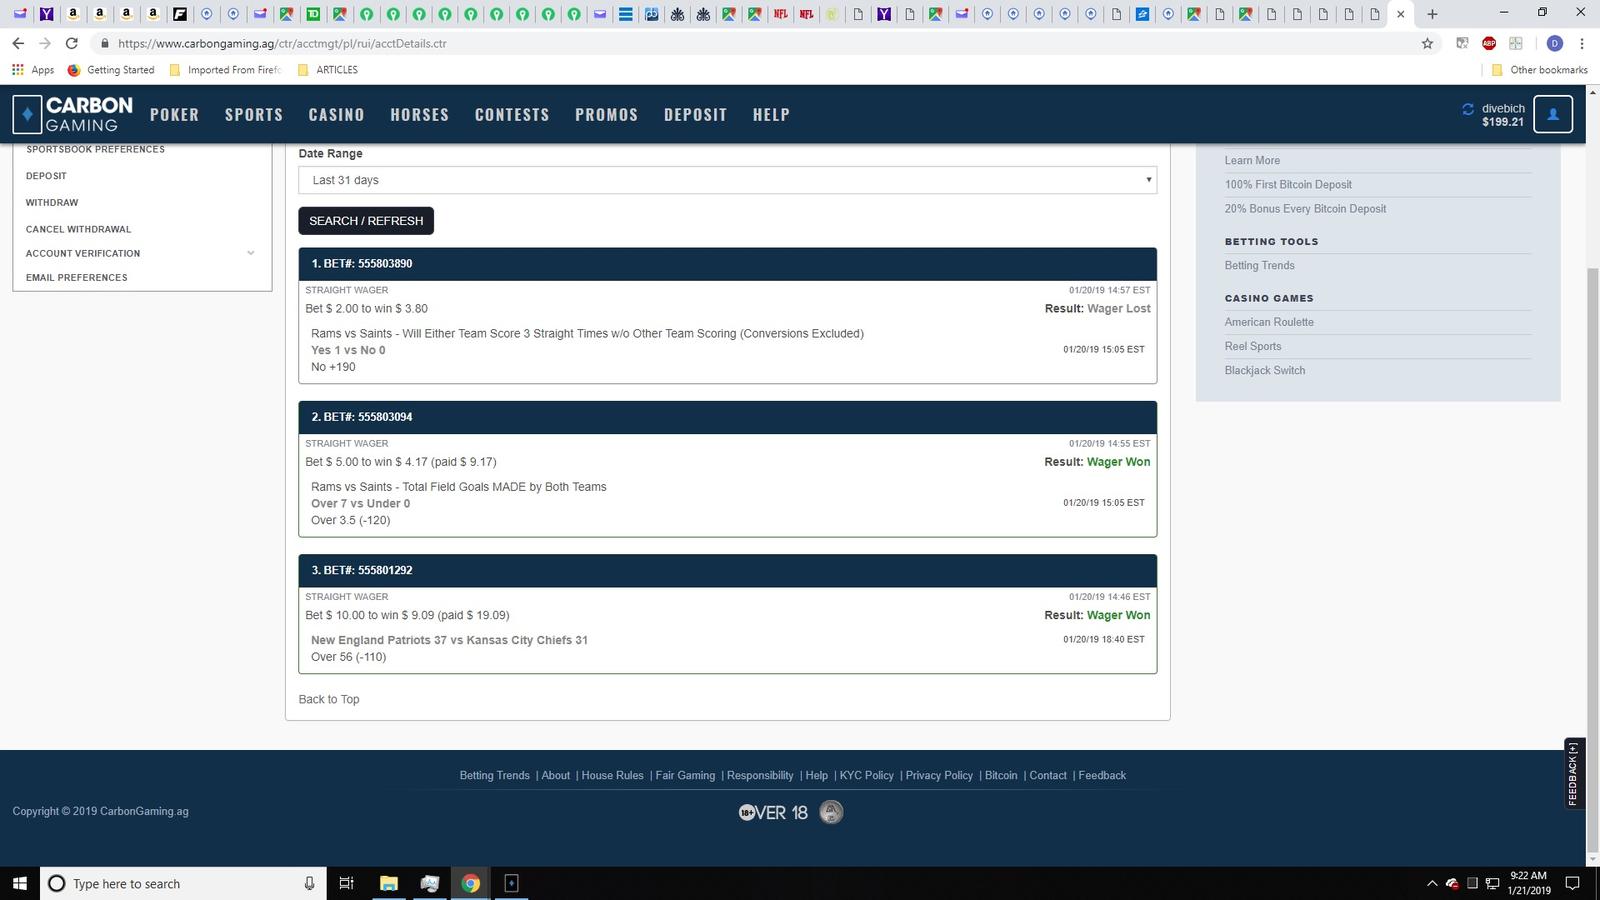Screen dimensions: 1600x900
Task: Select Withdraw in the sidebar
Action: [x=52, y=203]
